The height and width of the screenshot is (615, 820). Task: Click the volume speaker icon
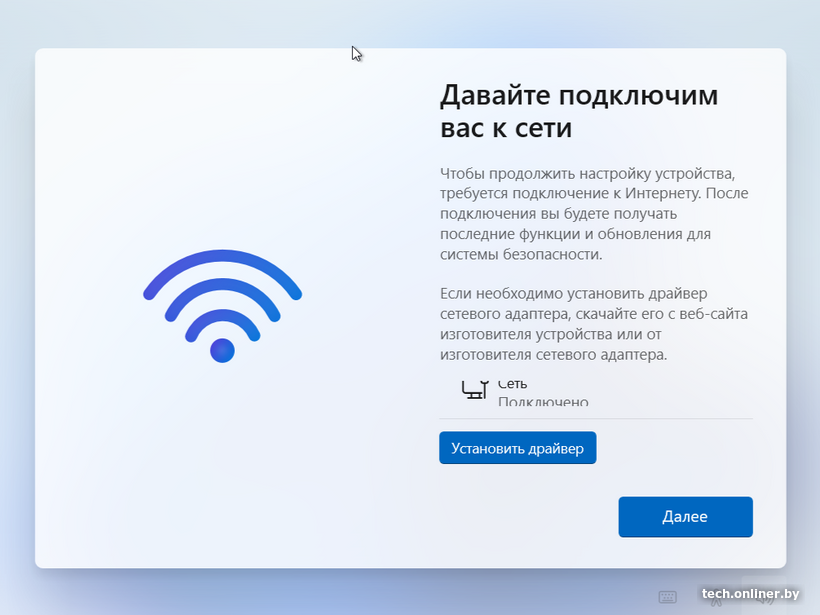pyautogui.click(x=765, y=598)
